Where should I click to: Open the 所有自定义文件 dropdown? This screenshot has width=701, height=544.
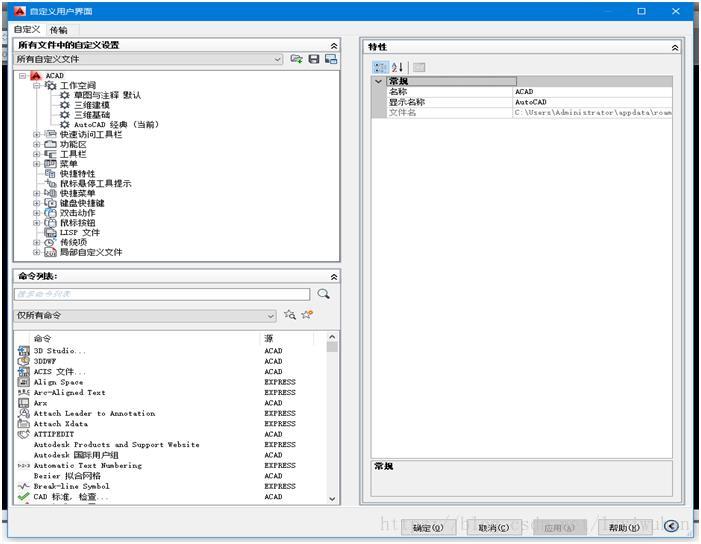[x=149, y=59]
